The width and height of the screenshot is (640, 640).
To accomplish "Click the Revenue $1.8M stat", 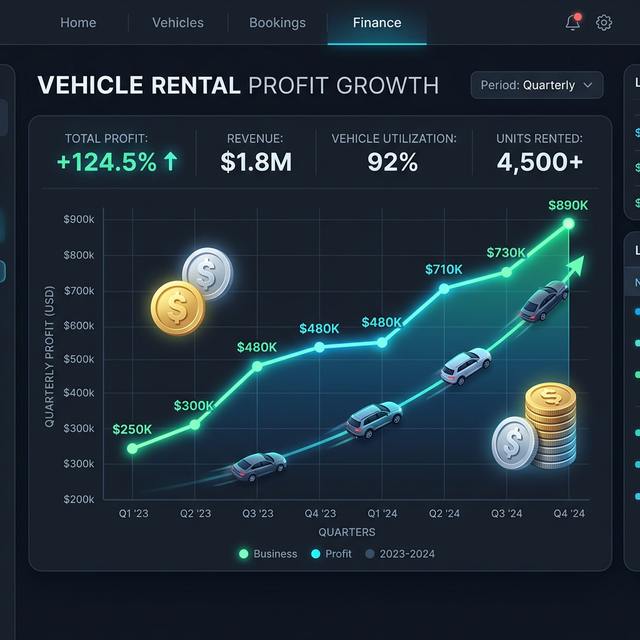I will coord(256,152).
